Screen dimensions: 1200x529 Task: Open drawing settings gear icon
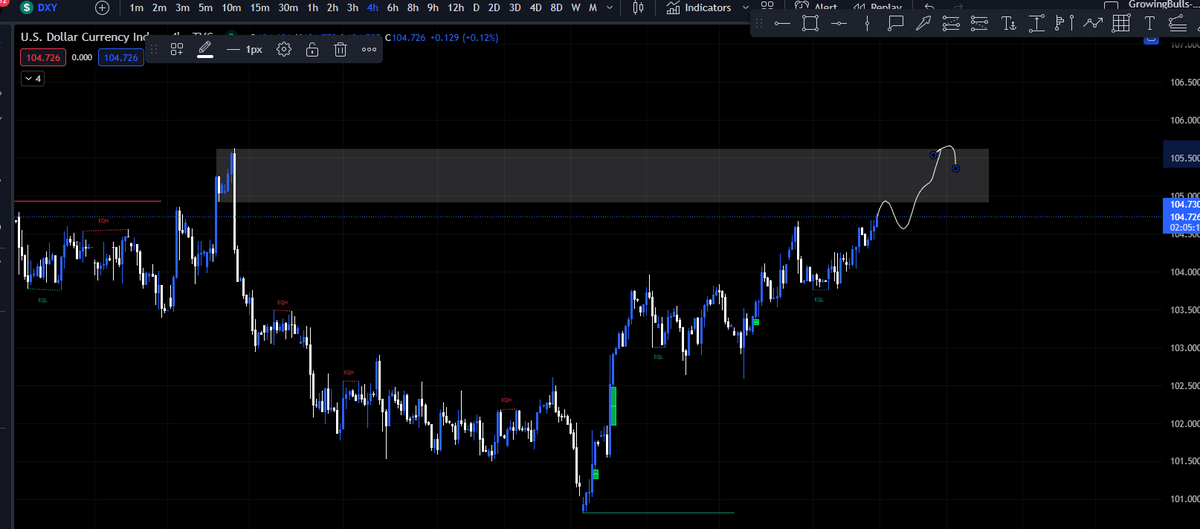click(x=284, y=49)
